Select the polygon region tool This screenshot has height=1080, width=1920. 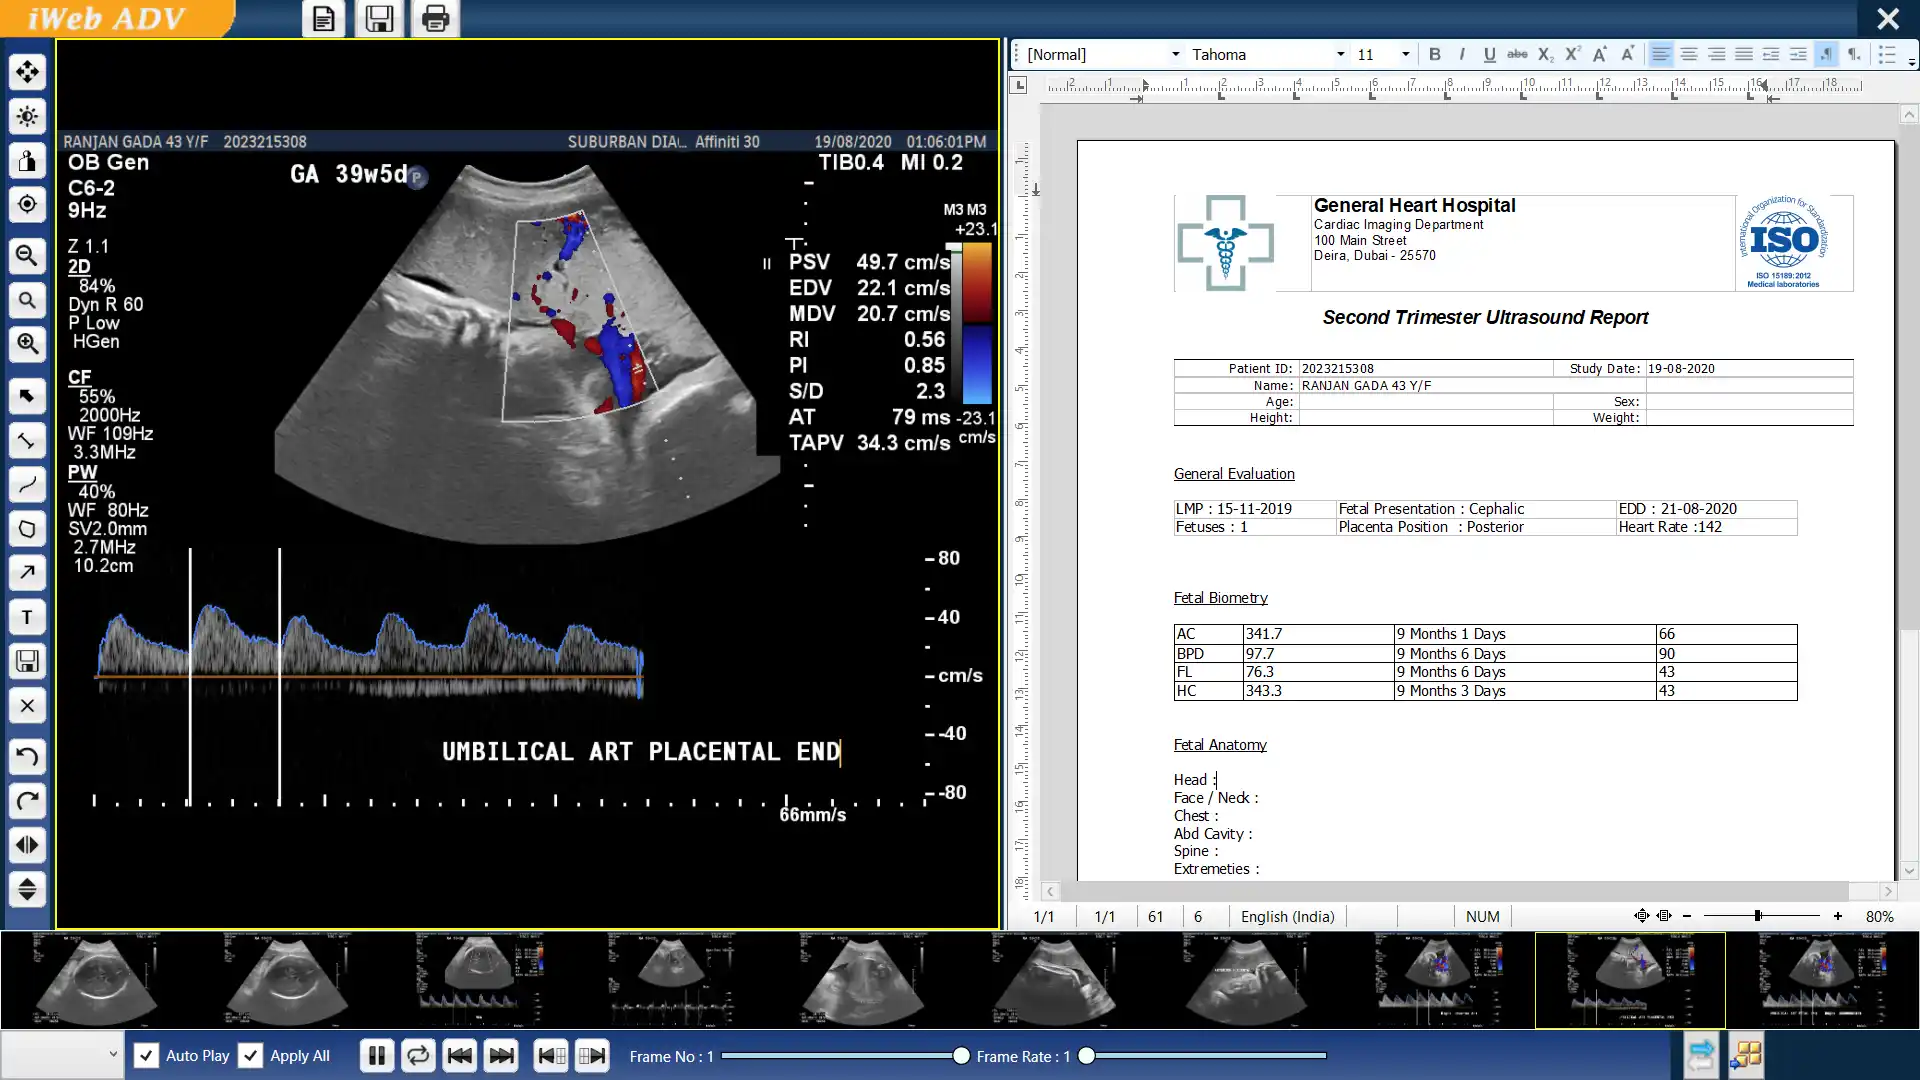[27, 529]
